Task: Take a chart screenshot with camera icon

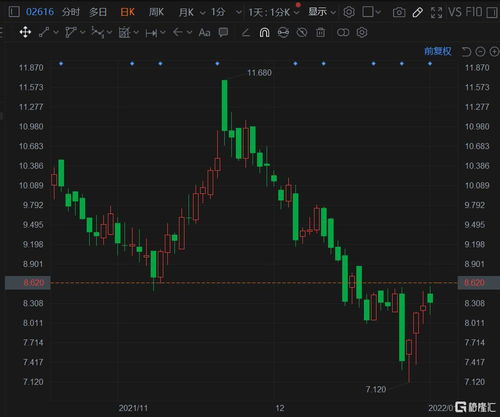Action: pyautogui.click(x=399, y=13)
